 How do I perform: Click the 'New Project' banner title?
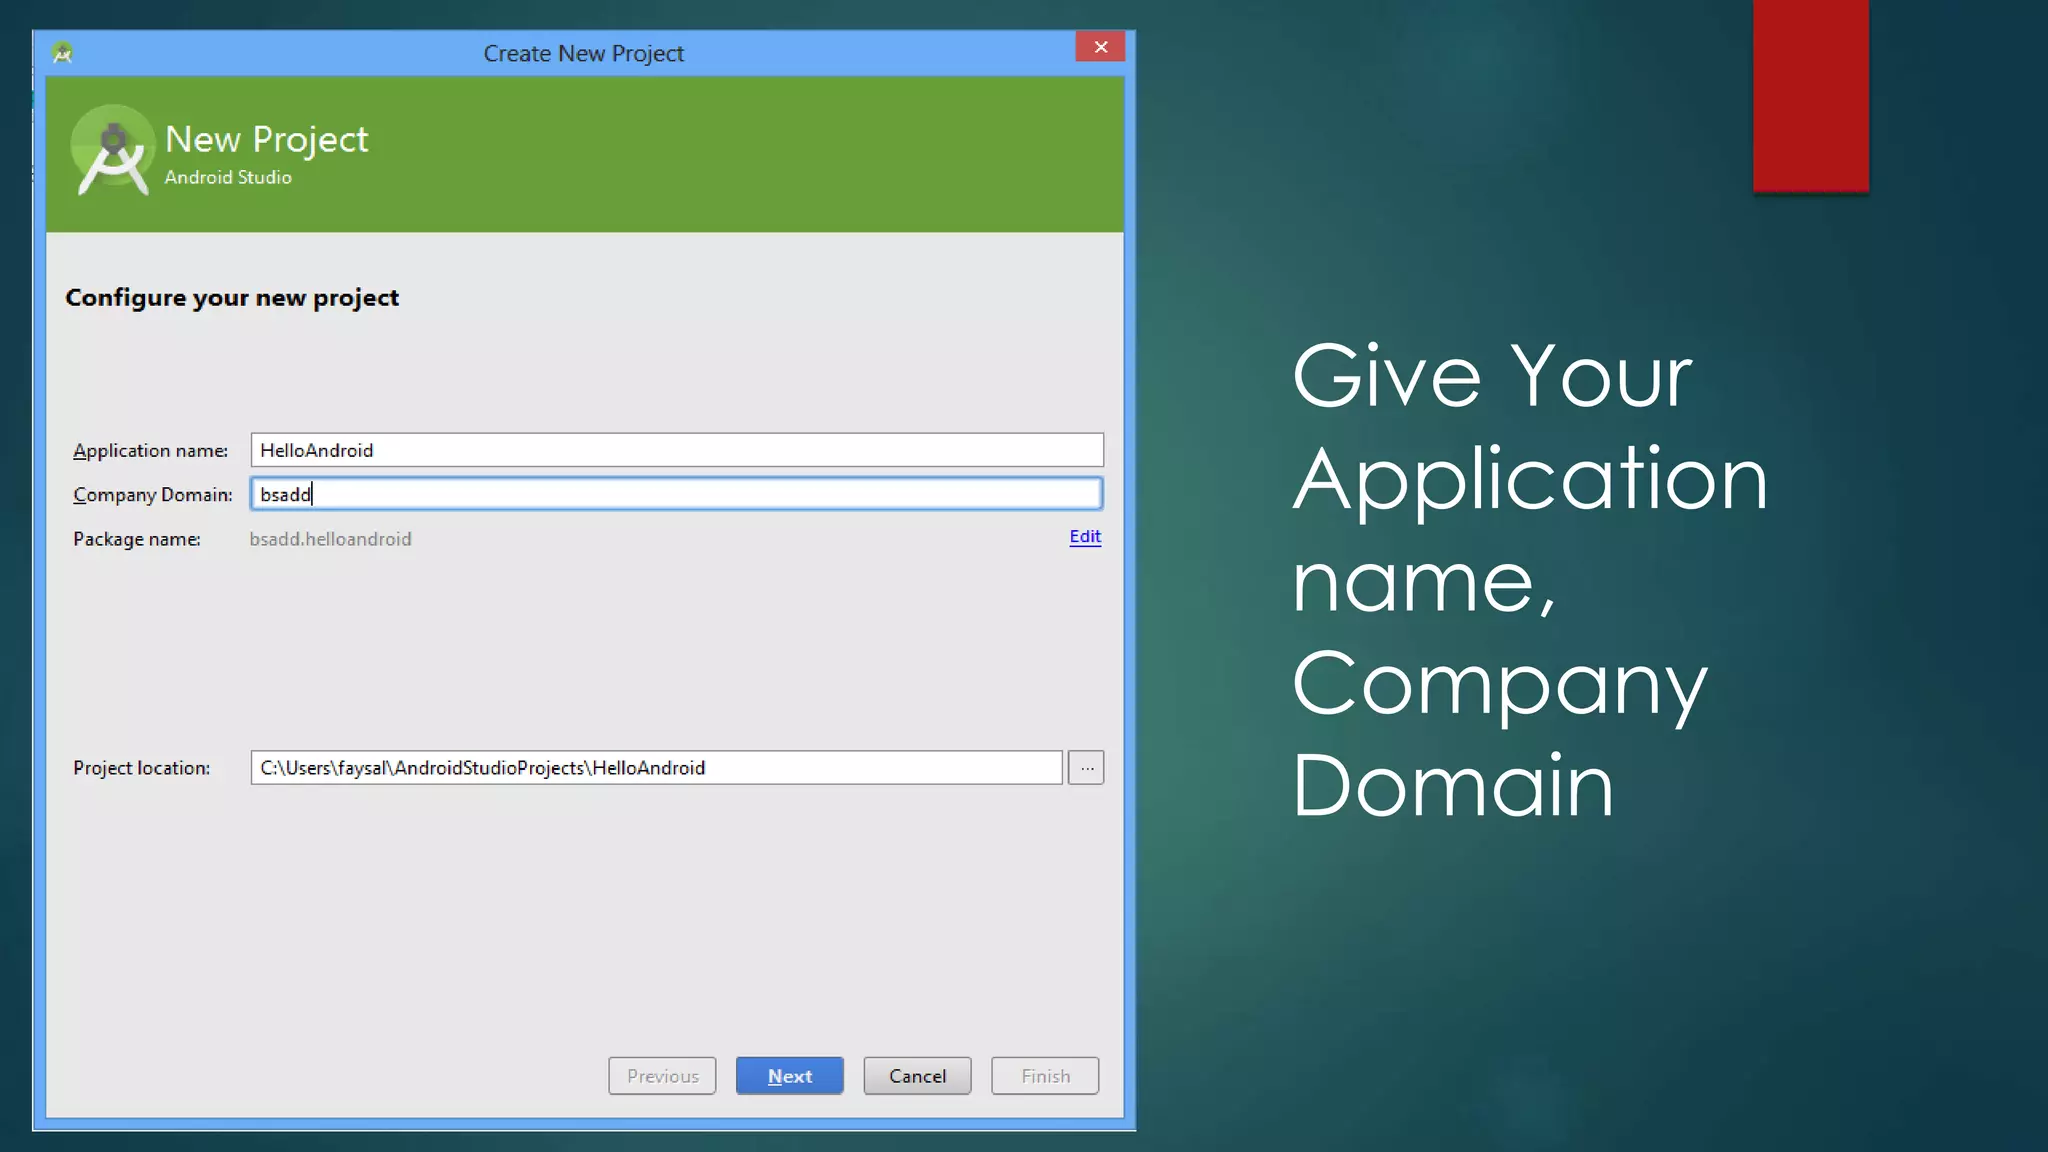267,140
